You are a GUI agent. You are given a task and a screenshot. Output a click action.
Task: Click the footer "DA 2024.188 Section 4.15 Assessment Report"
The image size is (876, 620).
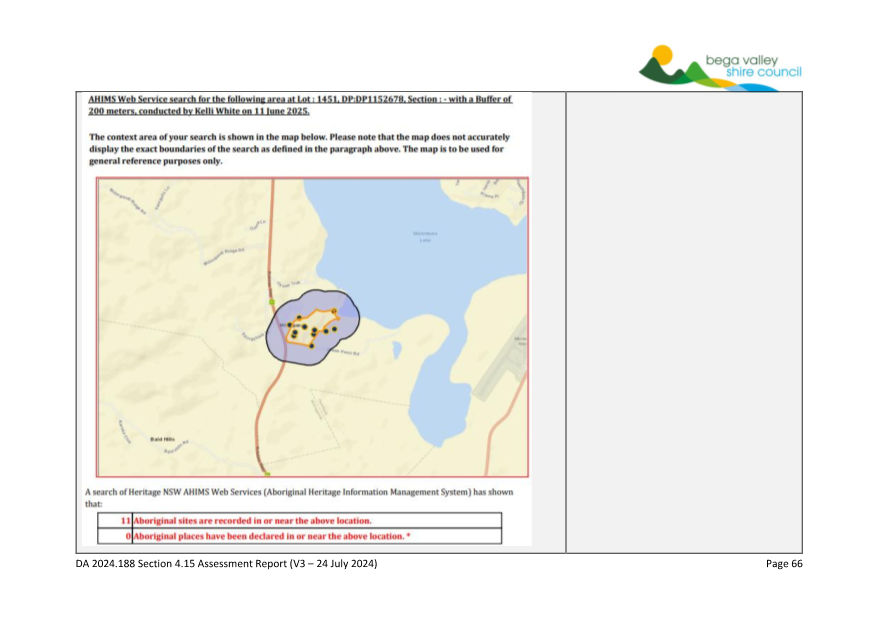pyautogui.click(x=226, y=564)
